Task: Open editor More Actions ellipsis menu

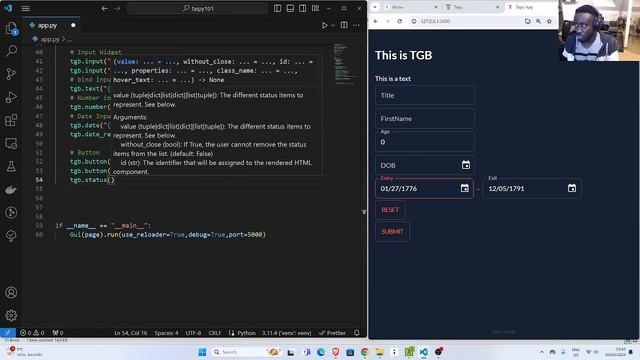Action: point(356,25)
